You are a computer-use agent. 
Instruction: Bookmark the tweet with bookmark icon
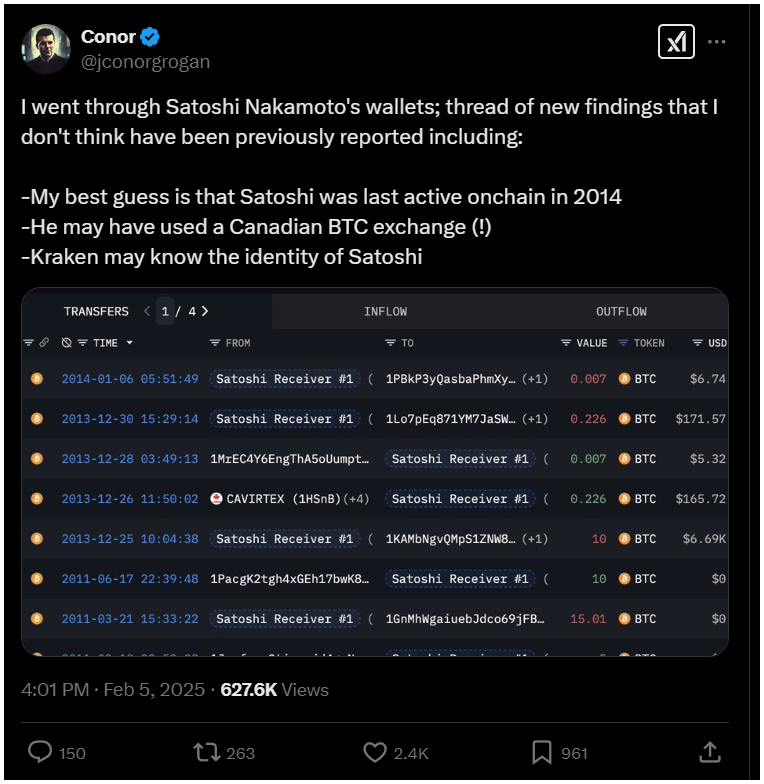[x=542, y=752]
